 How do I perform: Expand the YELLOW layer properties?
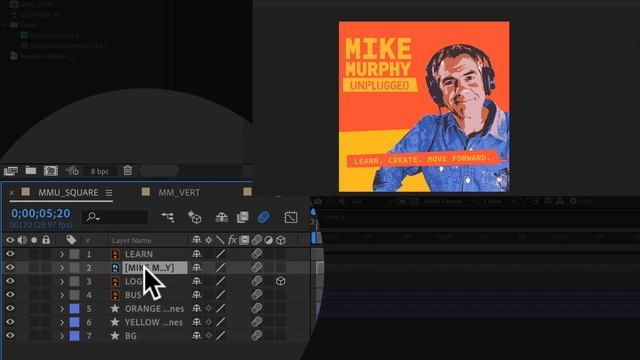62,322
